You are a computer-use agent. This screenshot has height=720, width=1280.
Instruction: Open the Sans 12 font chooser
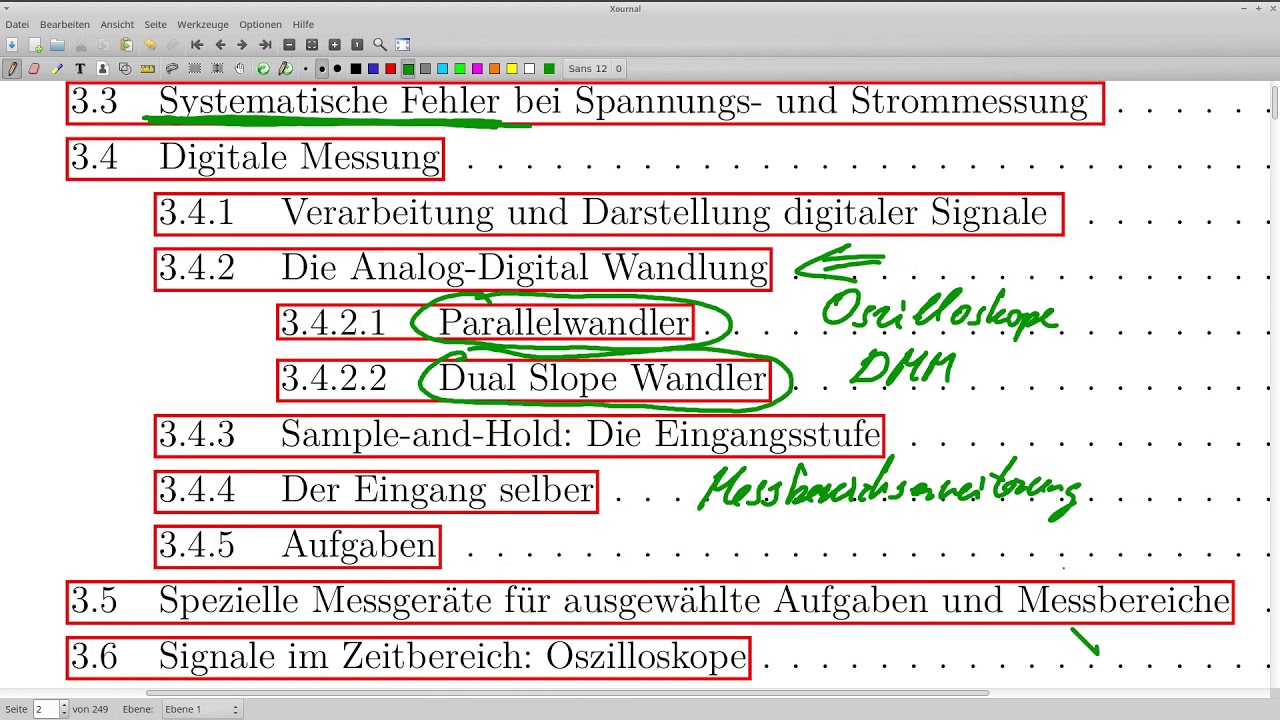[x=595, y=69]
